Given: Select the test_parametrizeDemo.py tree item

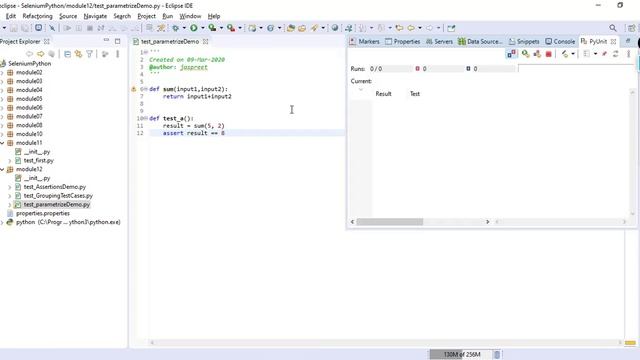Looking at the screenshot, I should coord(57,204).
